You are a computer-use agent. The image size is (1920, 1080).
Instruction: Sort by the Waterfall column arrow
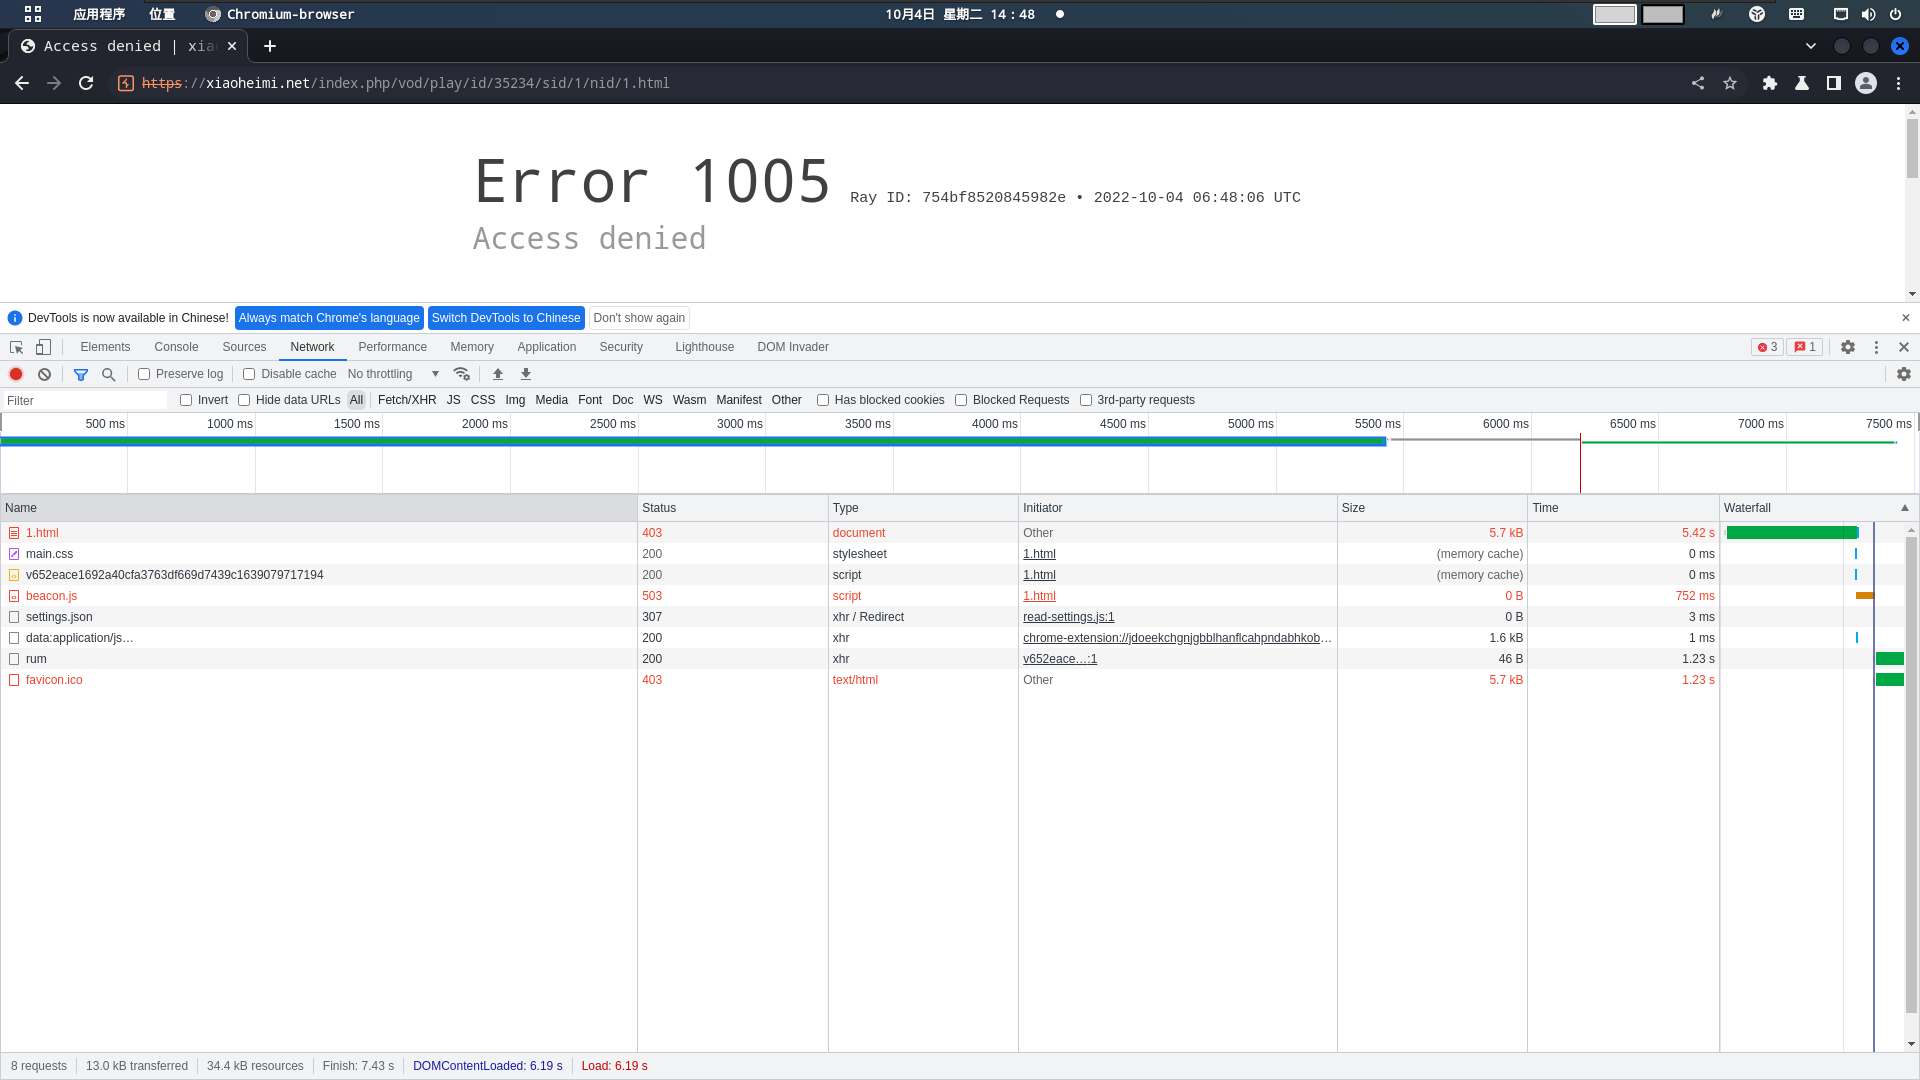point(1905,508)
